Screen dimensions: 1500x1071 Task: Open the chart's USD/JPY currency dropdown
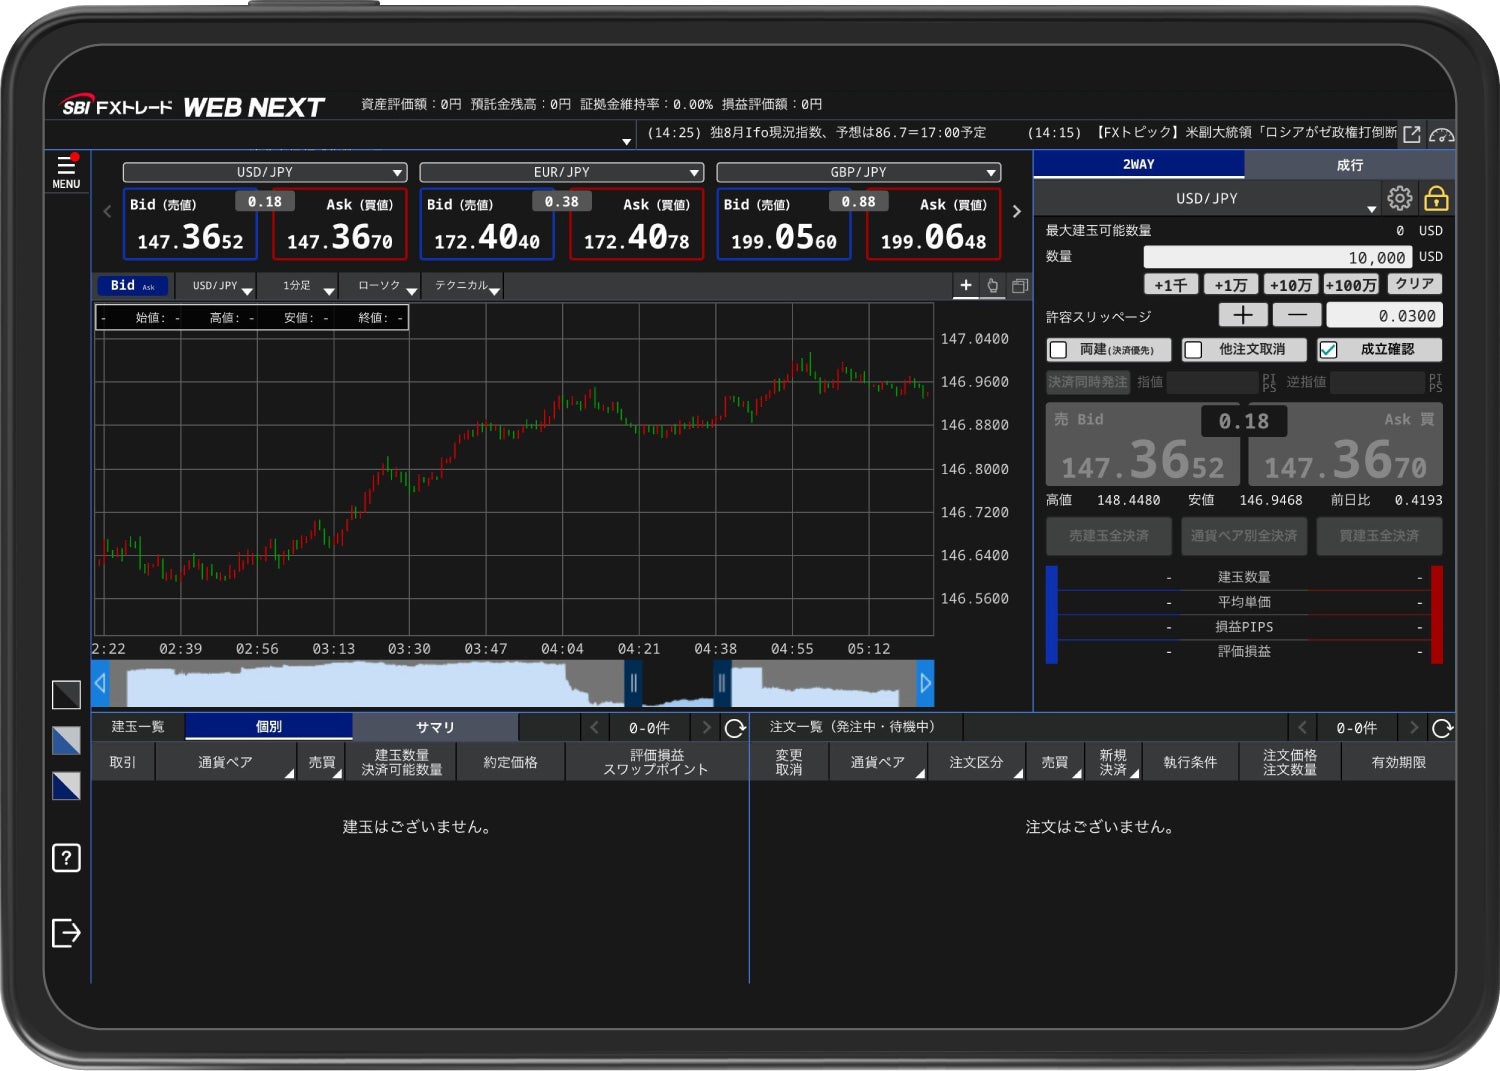(215, 286)
